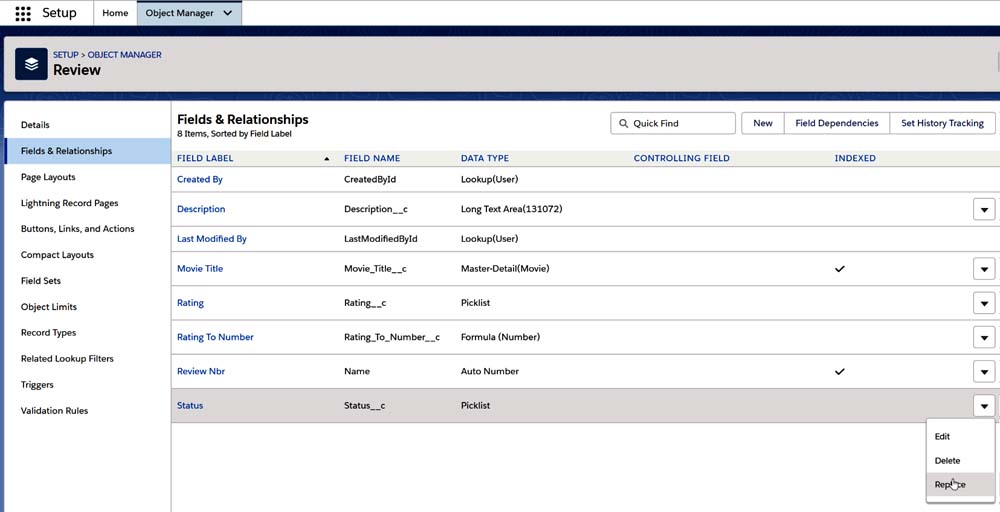The width and height of the screenshot is (1000, 512).
Task: Choose Edit from the Status menu
Action: tap(942, 437)
